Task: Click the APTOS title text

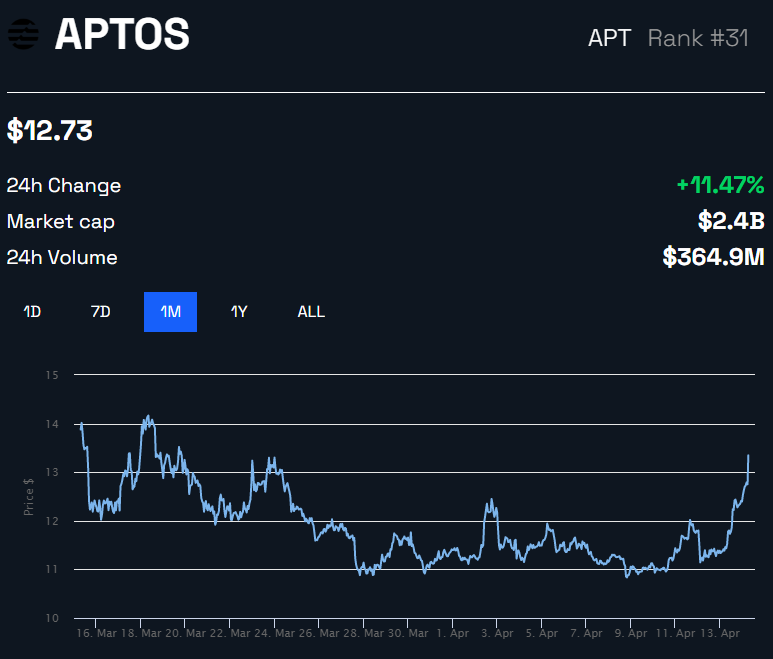Action: click(x=122, y=34)
